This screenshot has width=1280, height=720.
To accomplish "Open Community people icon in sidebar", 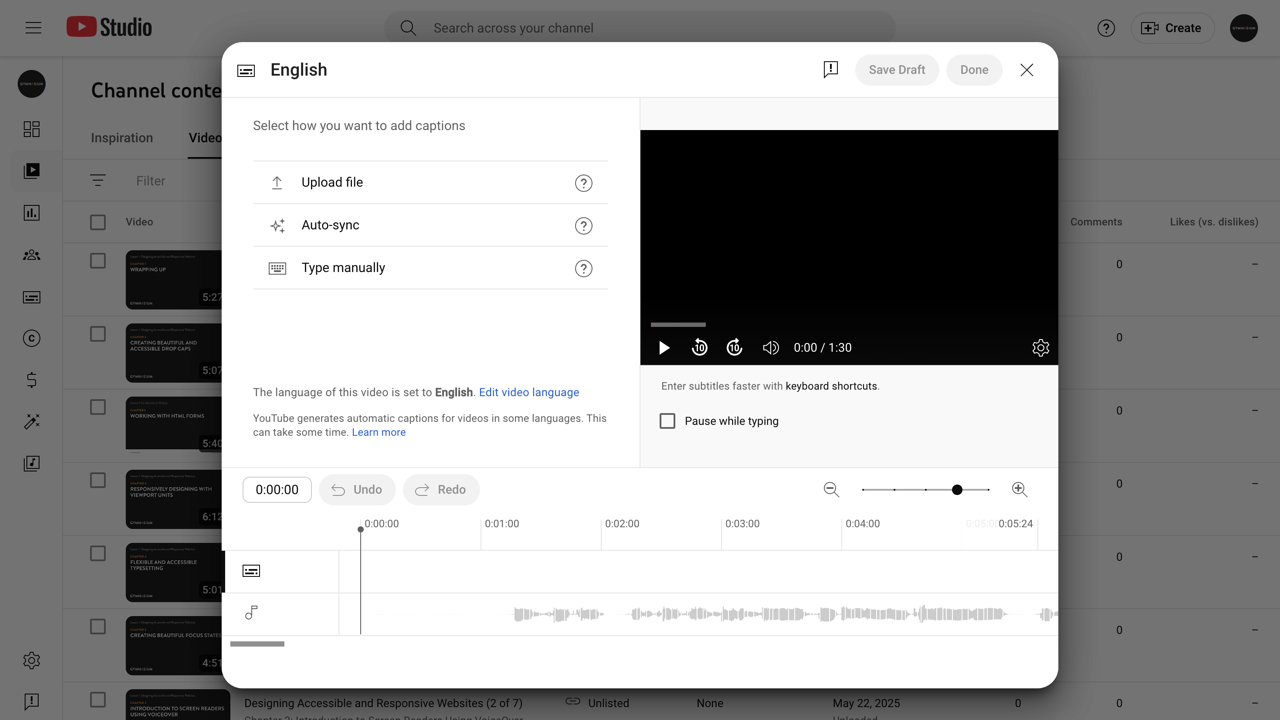I will pyautogui.click(x=32, y=255).
